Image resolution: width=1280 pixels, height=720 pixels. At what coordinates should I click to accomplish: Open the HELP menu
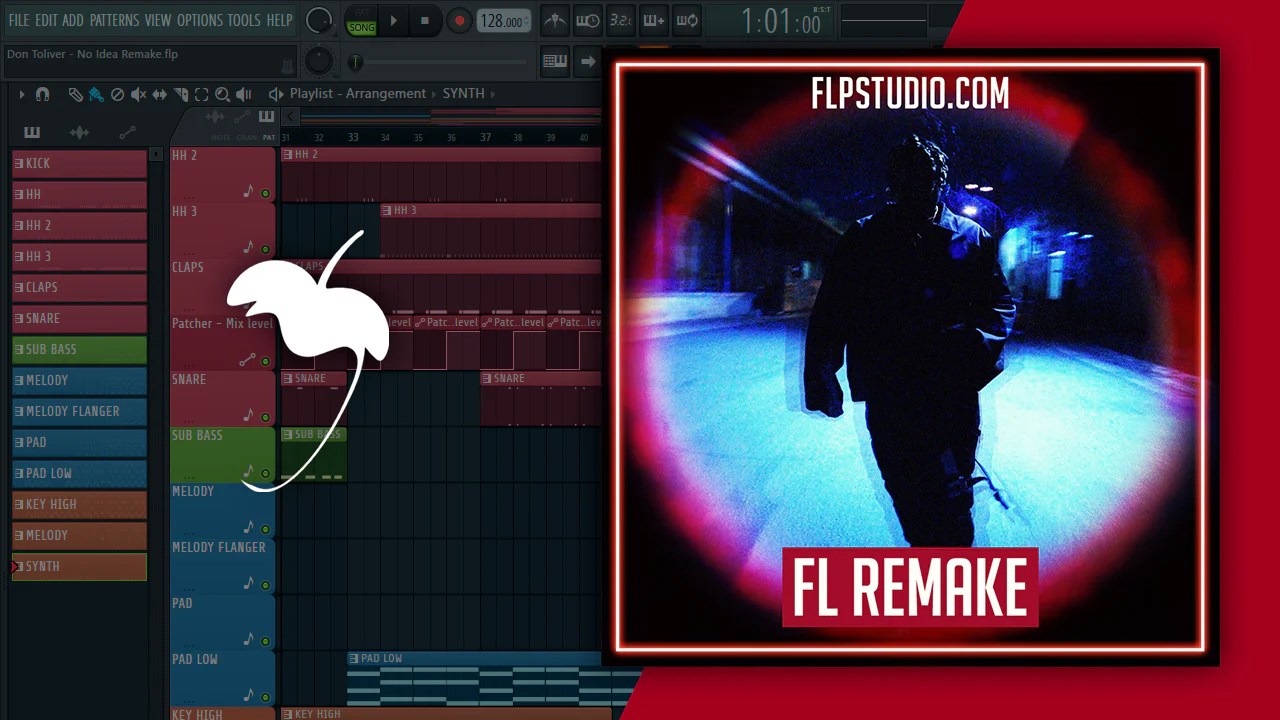click(x=280, y=20)
